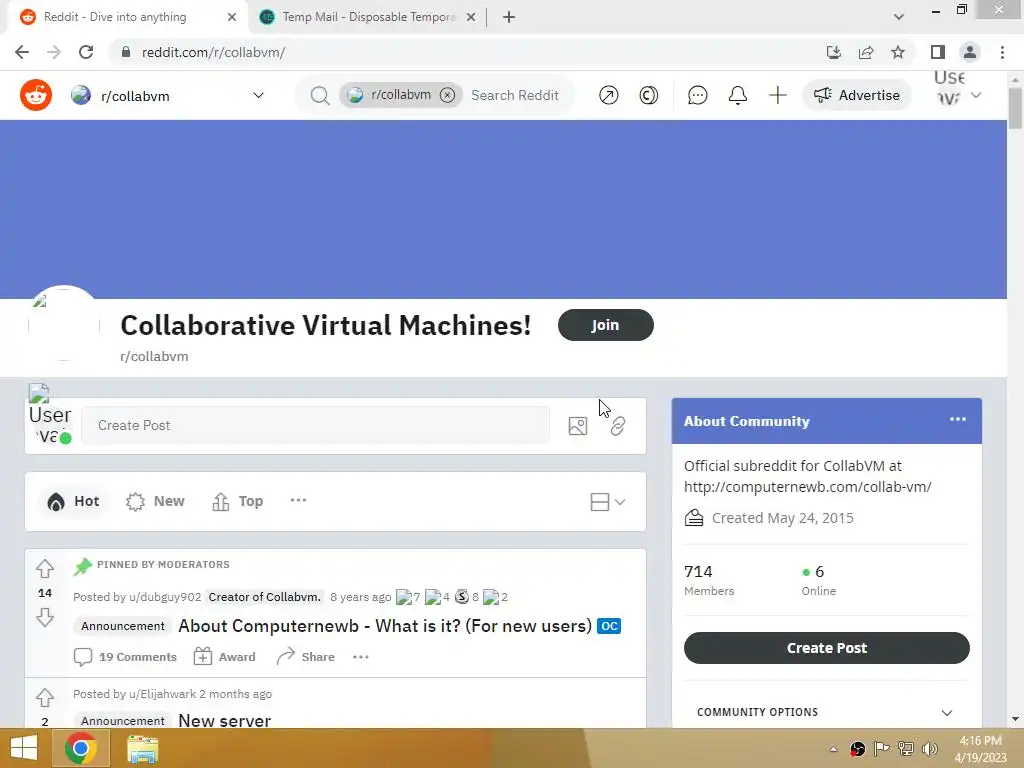Click the Advertise button
This screenshot has width=1024, height=768.
tap(856, 95)
